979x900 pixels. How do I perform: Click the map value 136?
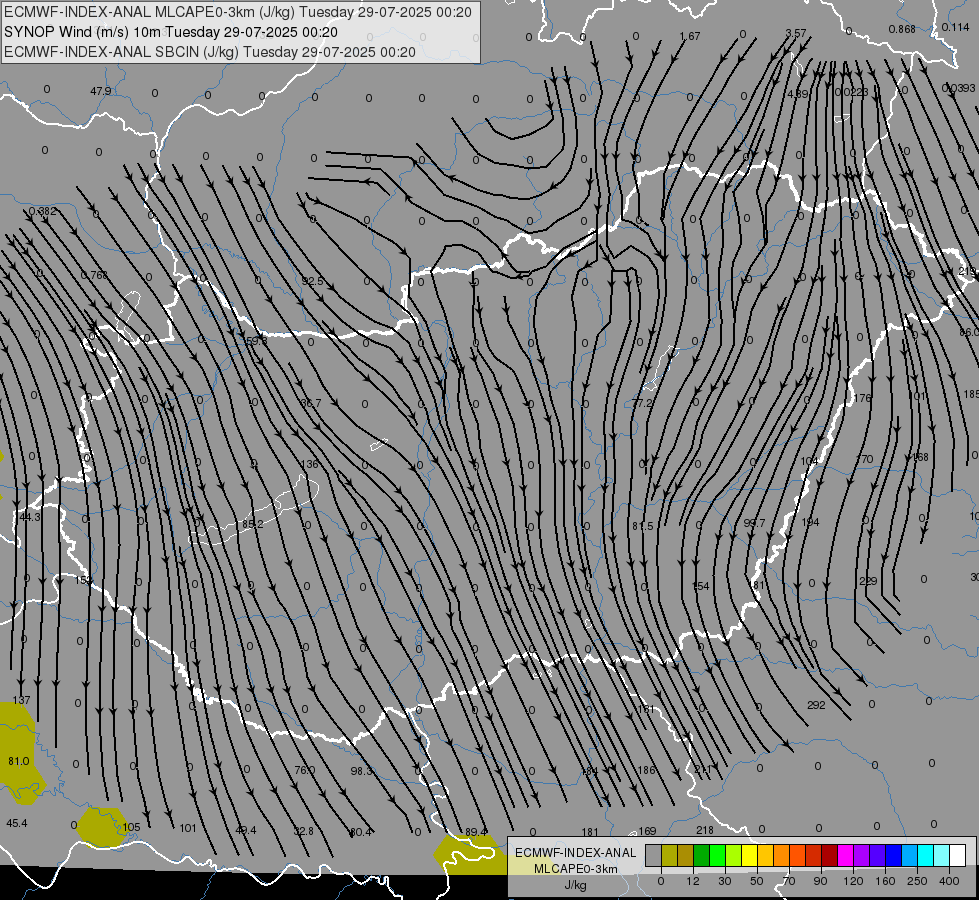[x=310, y=464]
